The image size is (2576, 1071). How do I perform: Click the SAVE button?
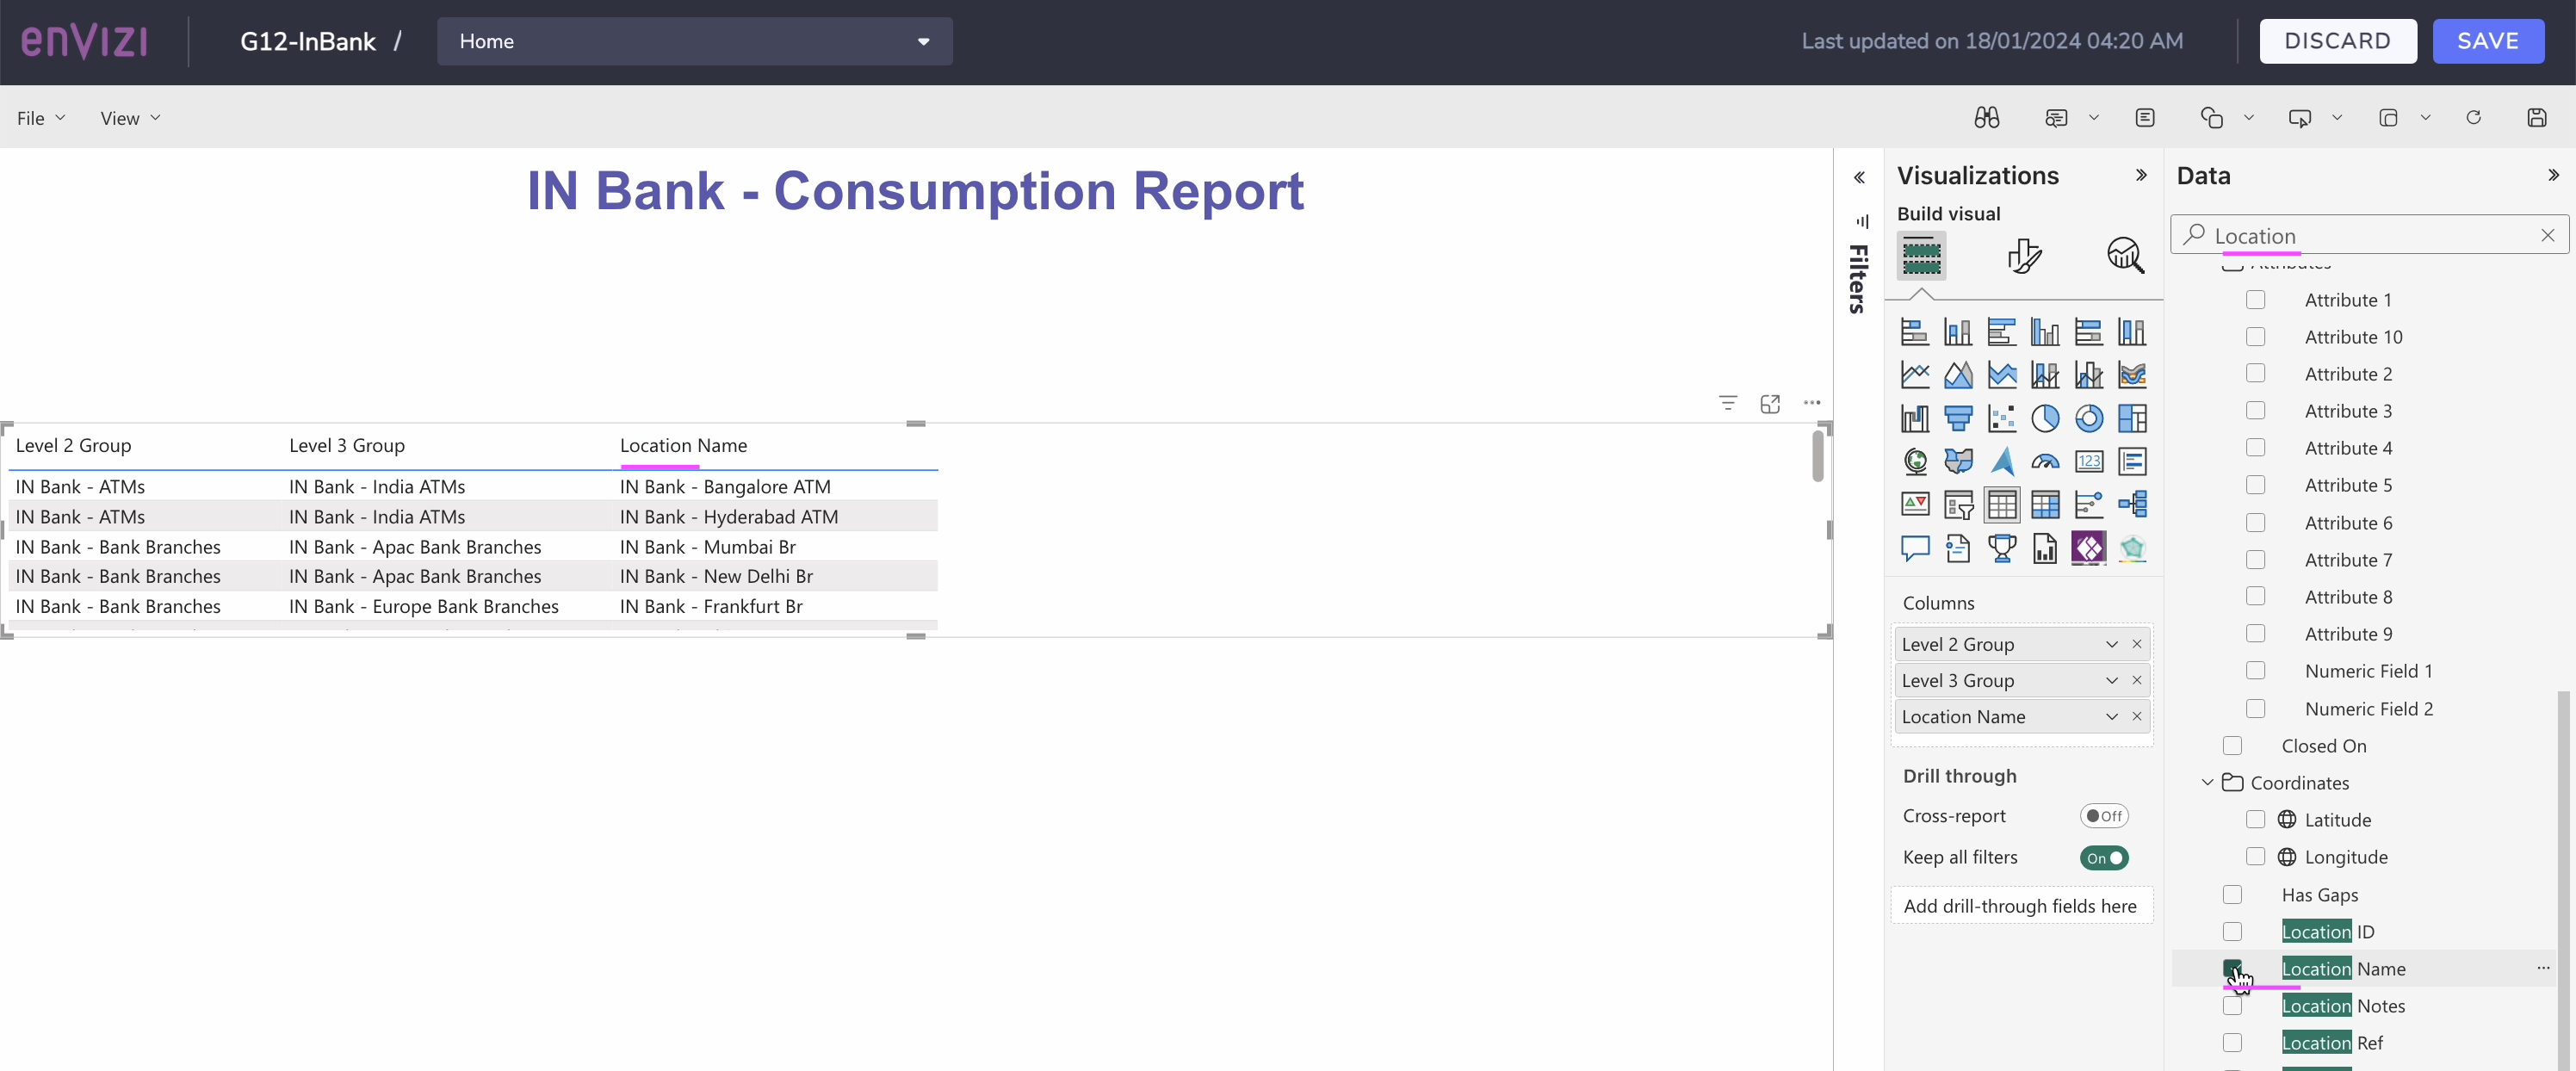2488,41
